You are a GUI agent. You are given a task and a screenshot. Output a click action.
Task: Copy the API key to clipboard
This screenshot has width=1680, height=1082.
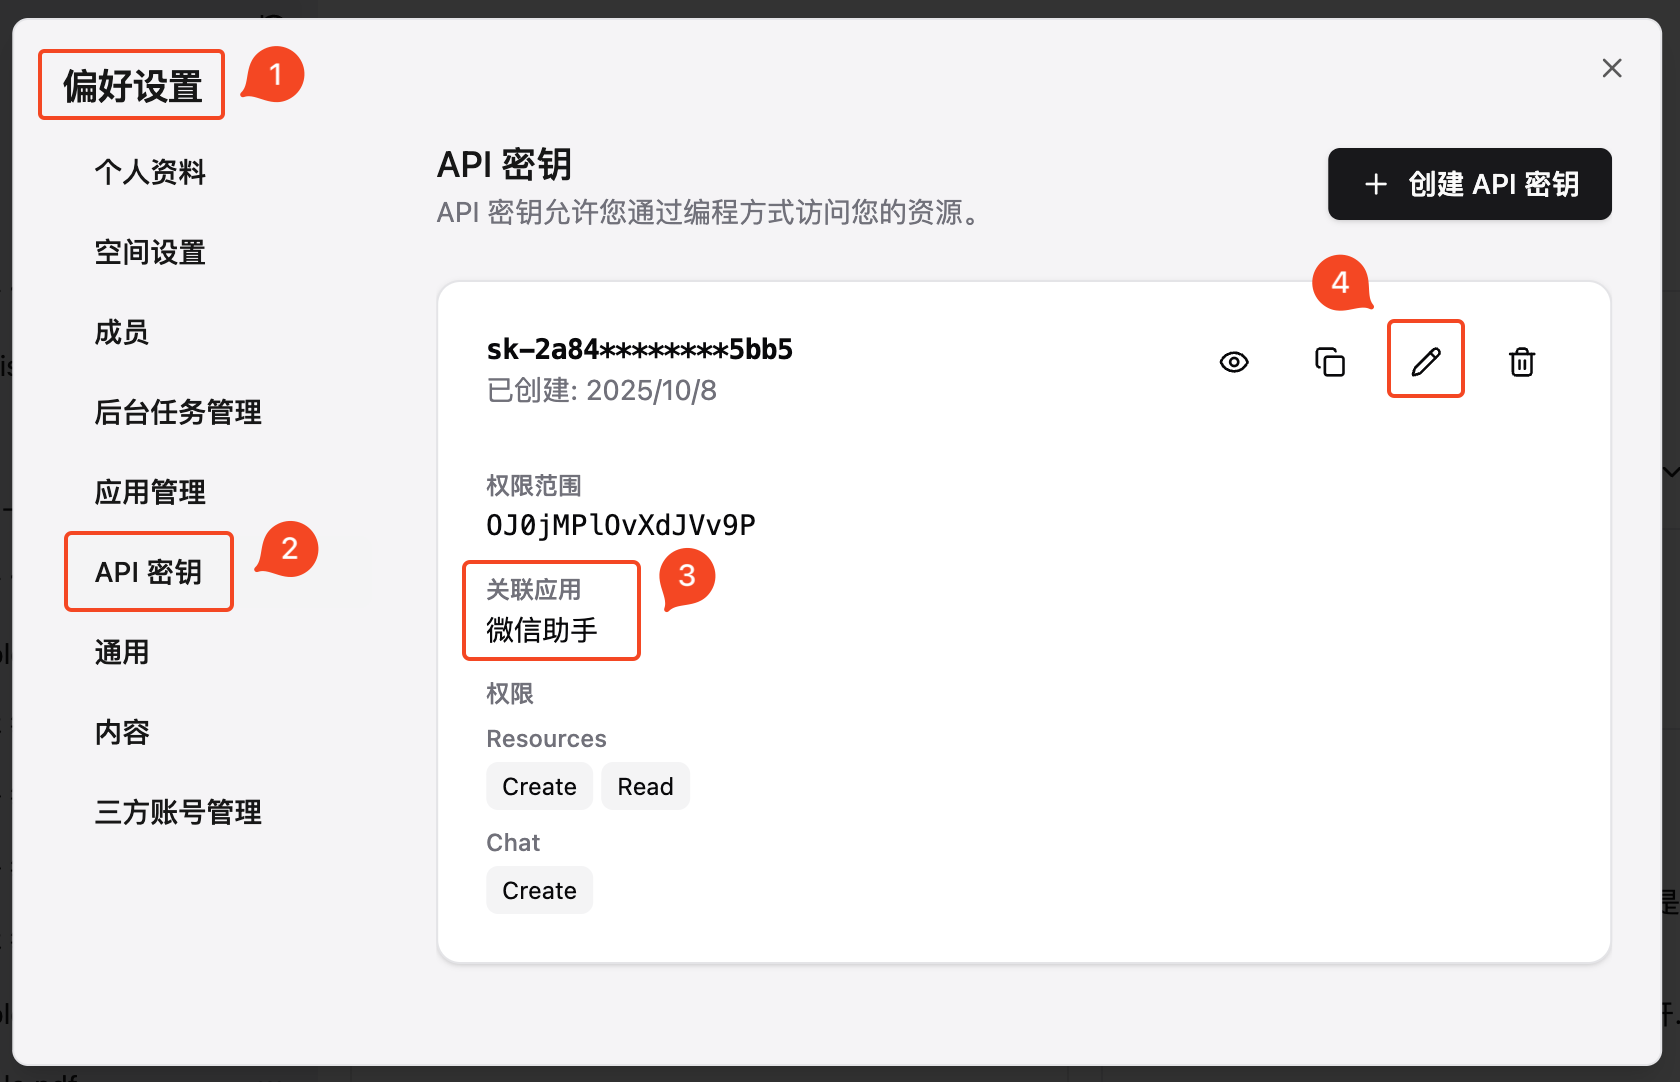click(1330, 362)
